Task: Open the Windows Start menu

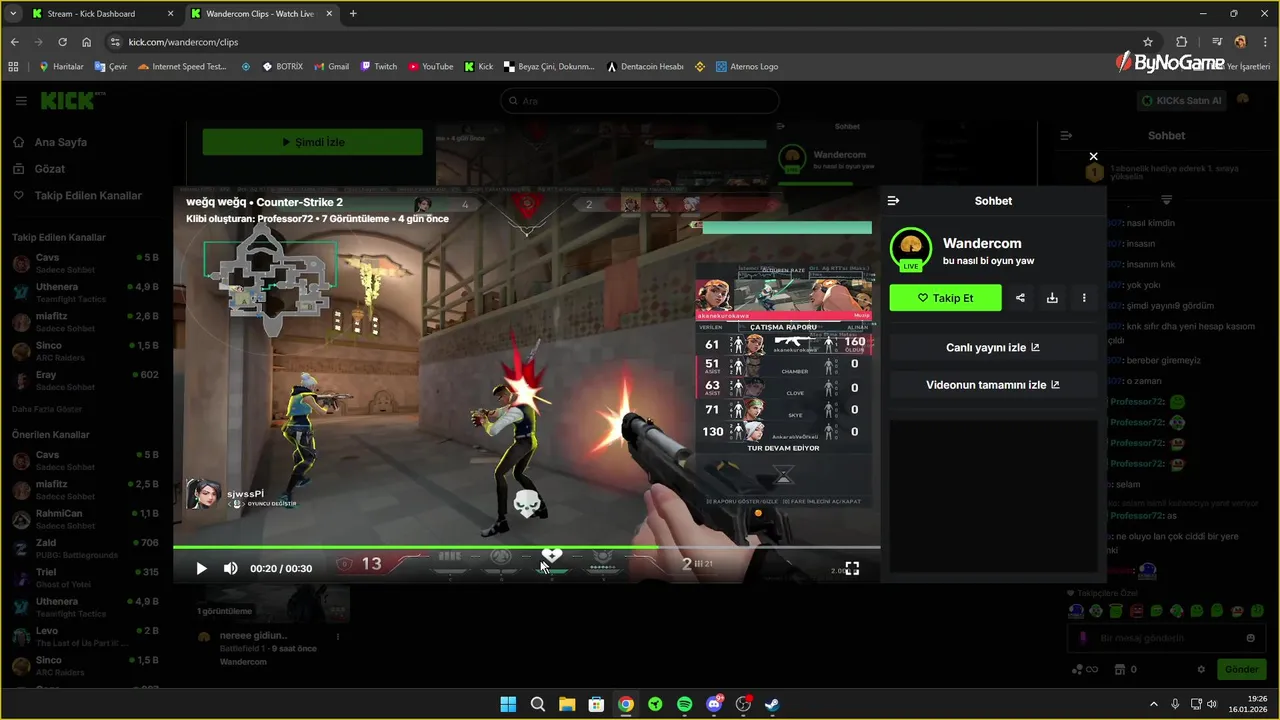Action: tap(508, 704)
